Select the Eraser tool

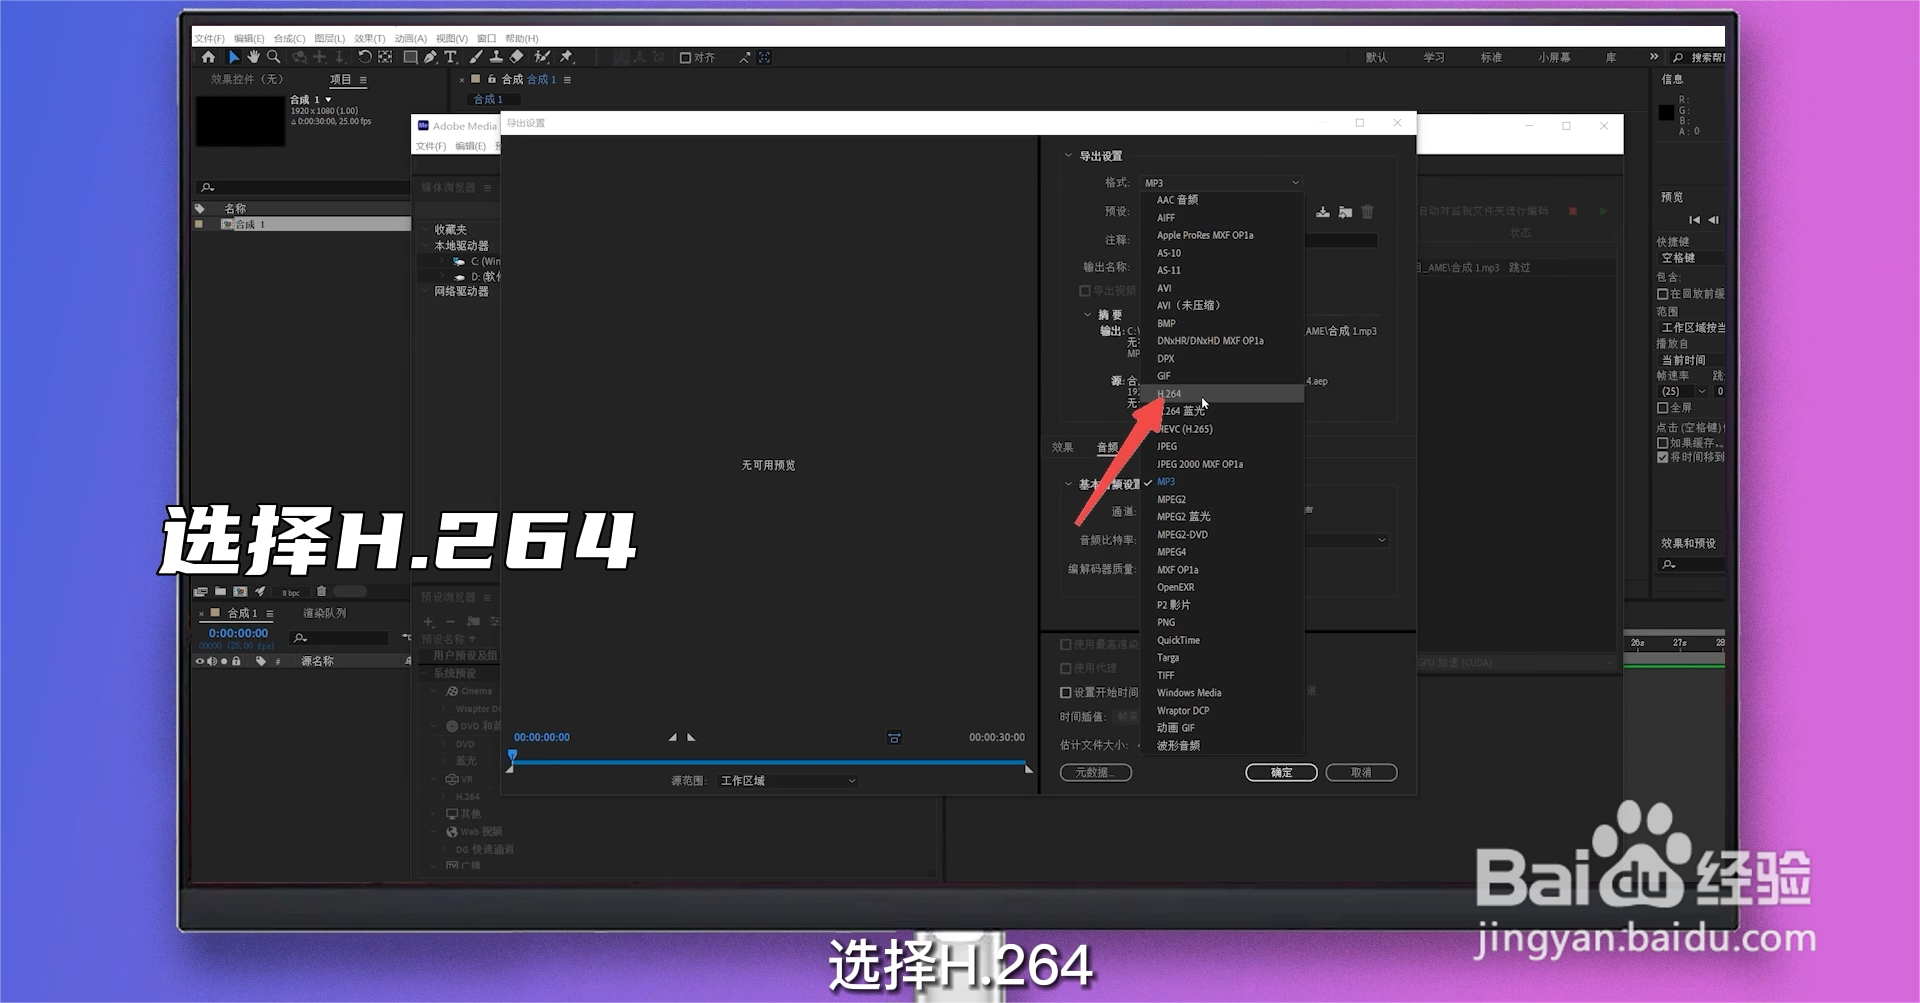[x=516, y=57]
